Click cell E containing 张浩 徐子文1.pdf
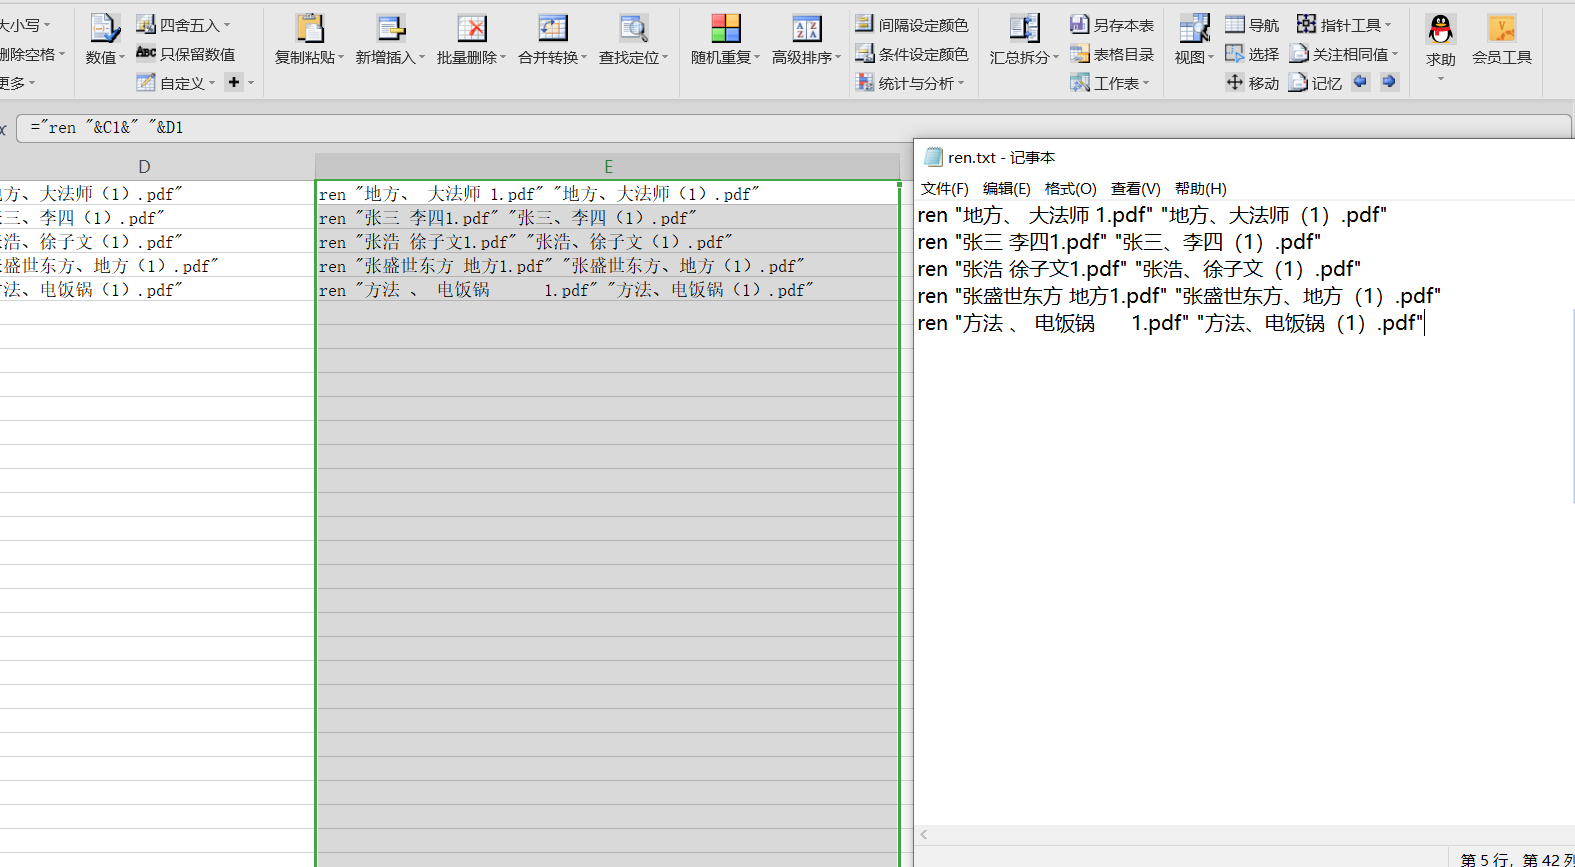The width and height of the screenshot is (1575, 867). click(x=608, y=242)
